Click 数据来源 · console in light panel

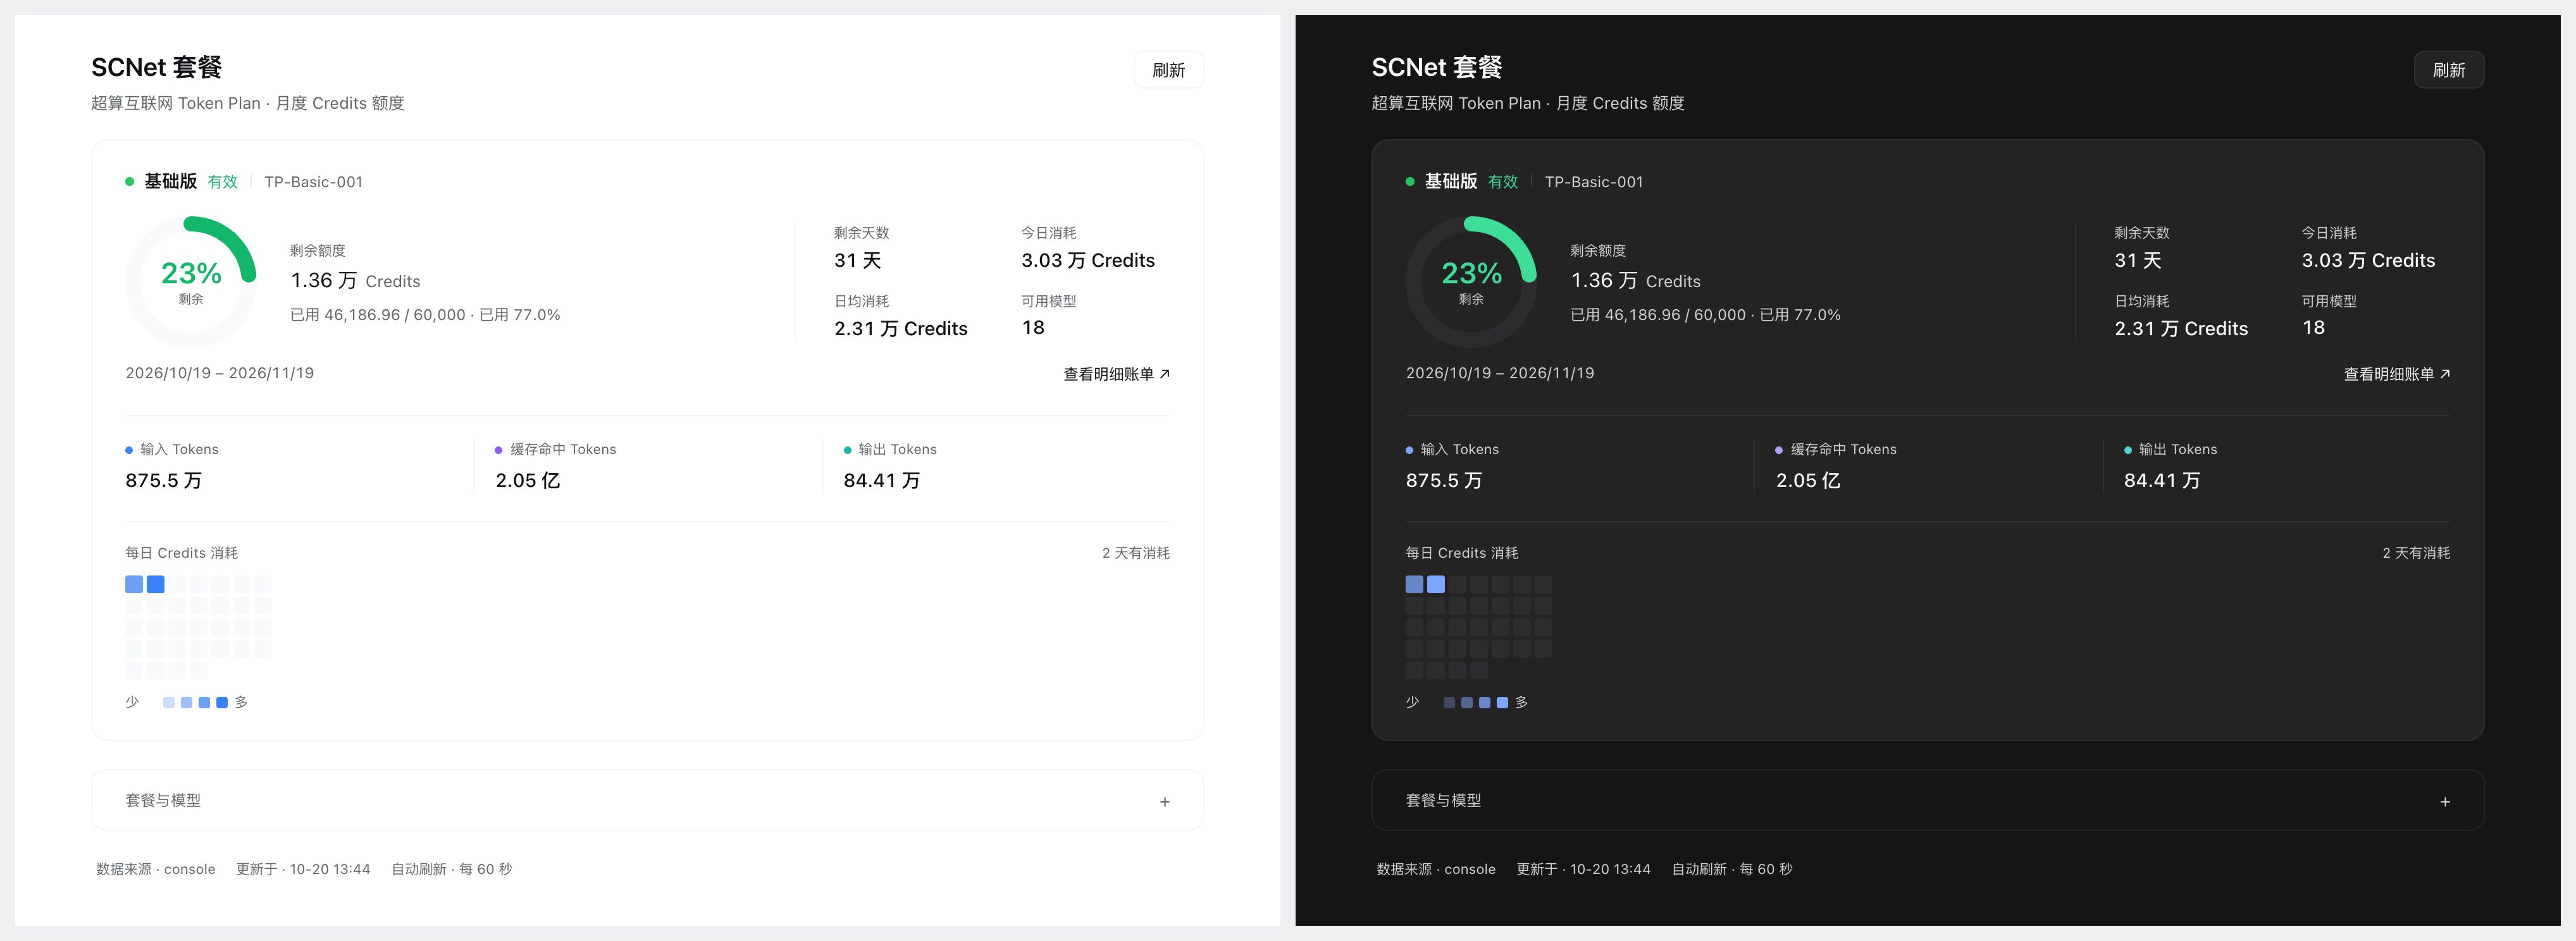(x=156, y=869)
